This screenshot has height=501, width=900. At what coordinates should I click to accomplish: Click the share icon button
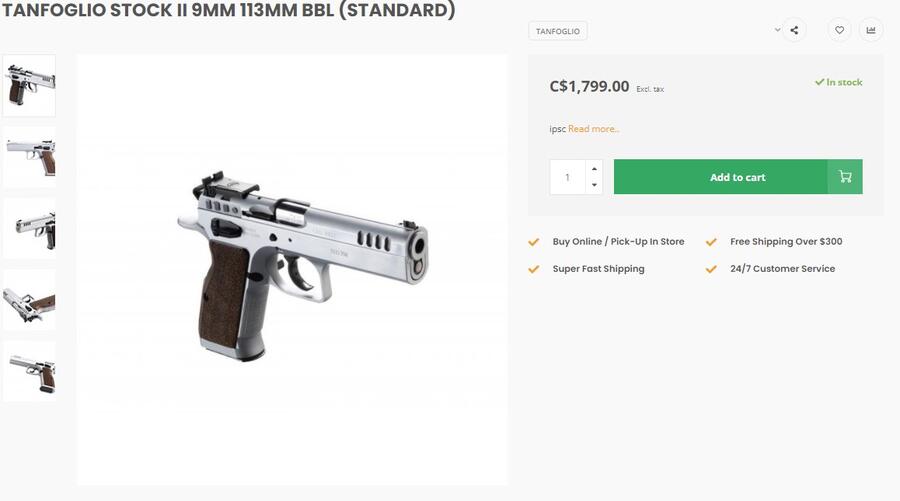tap(794, 30)
